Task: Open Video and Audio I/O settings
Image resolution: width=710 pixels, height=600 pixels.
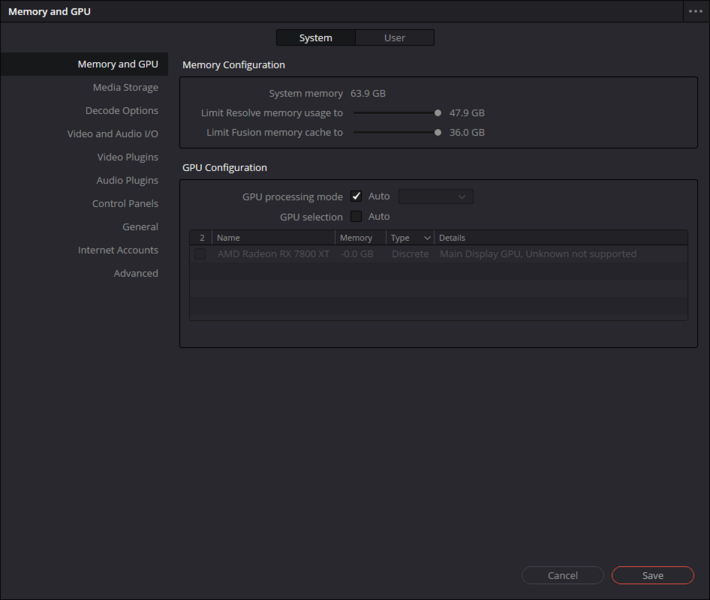Action: (x=112, y=134)
